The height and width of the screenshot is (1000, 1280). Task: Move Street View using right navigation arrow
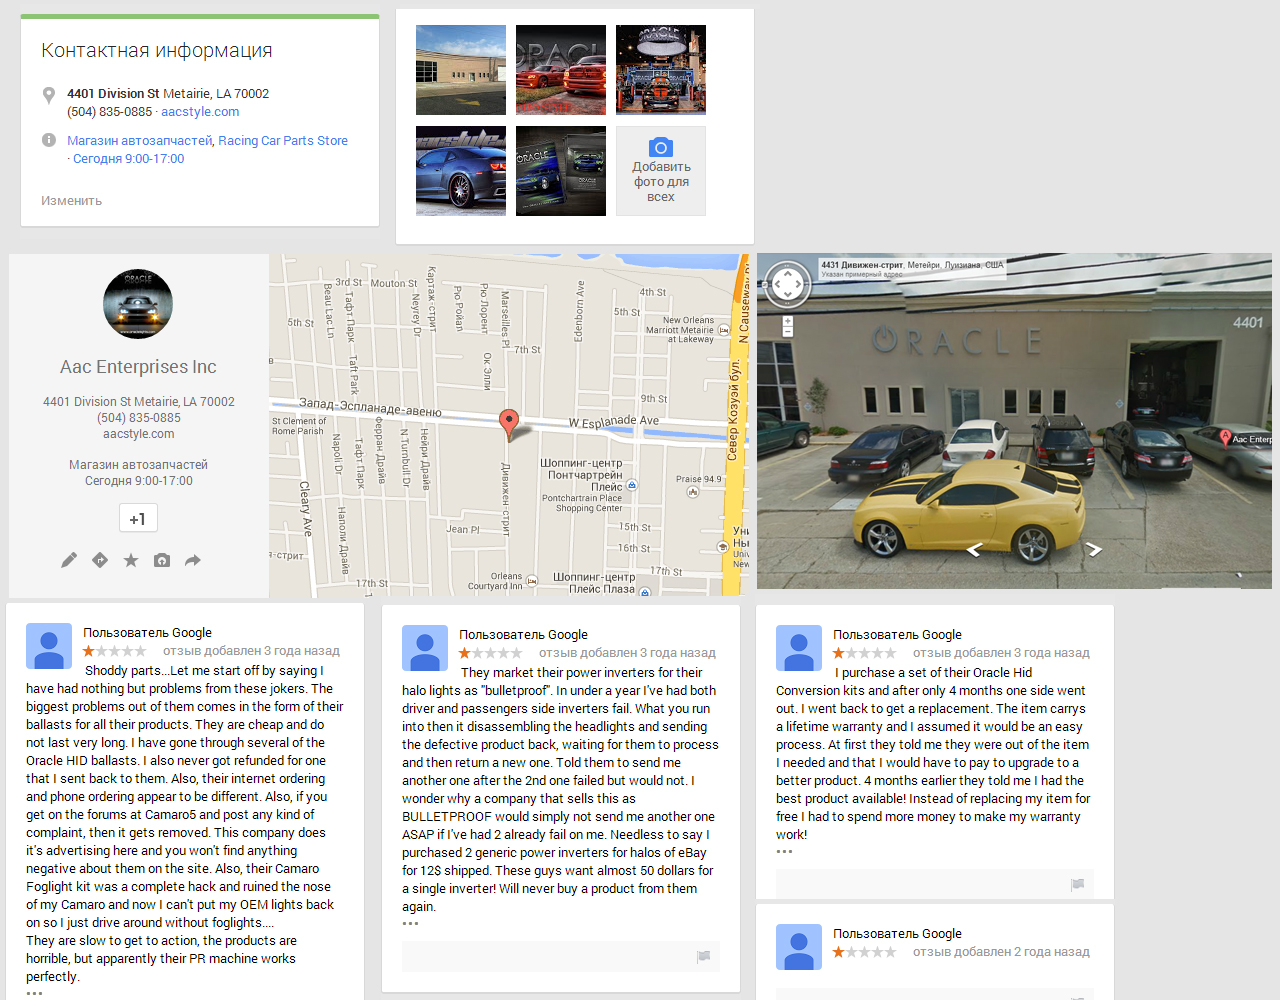tap(1094, 549)
